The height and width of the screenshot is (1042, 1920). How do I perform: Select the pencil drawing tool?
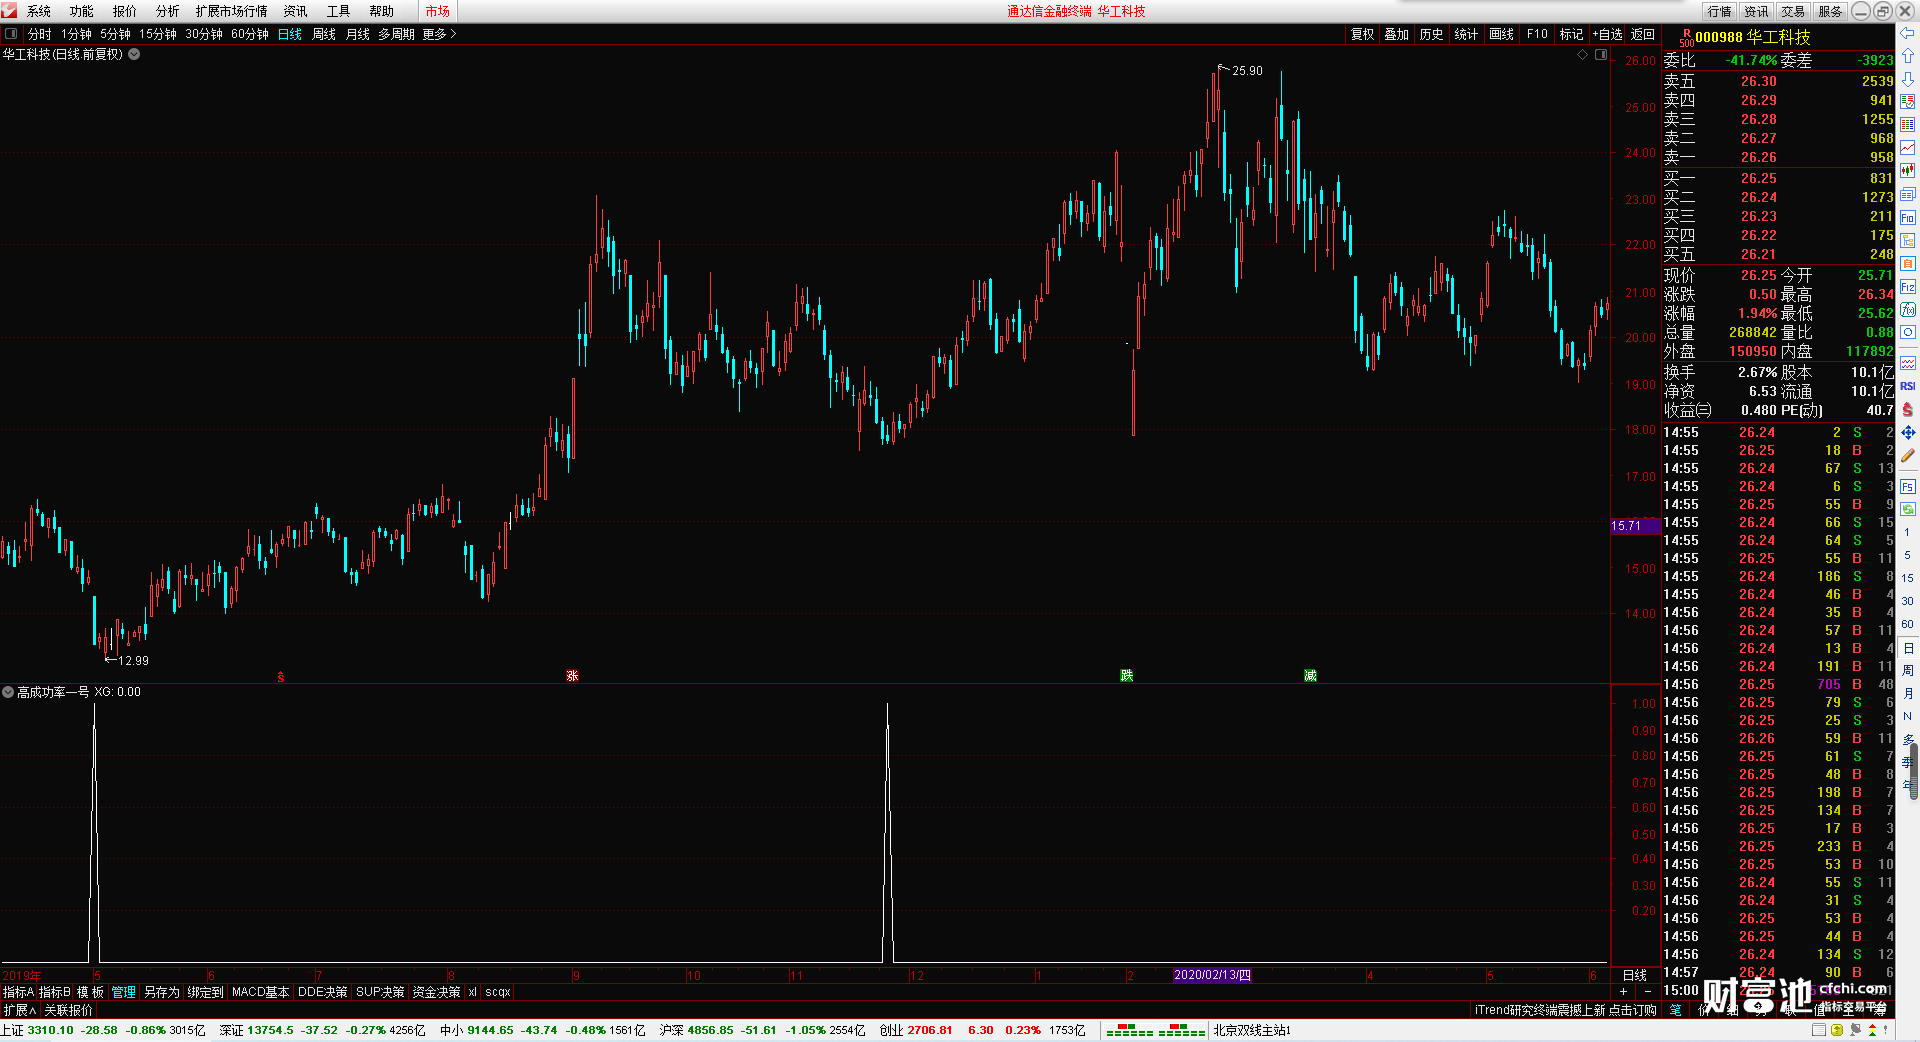pyautogui.click(x=1908, y=456)
